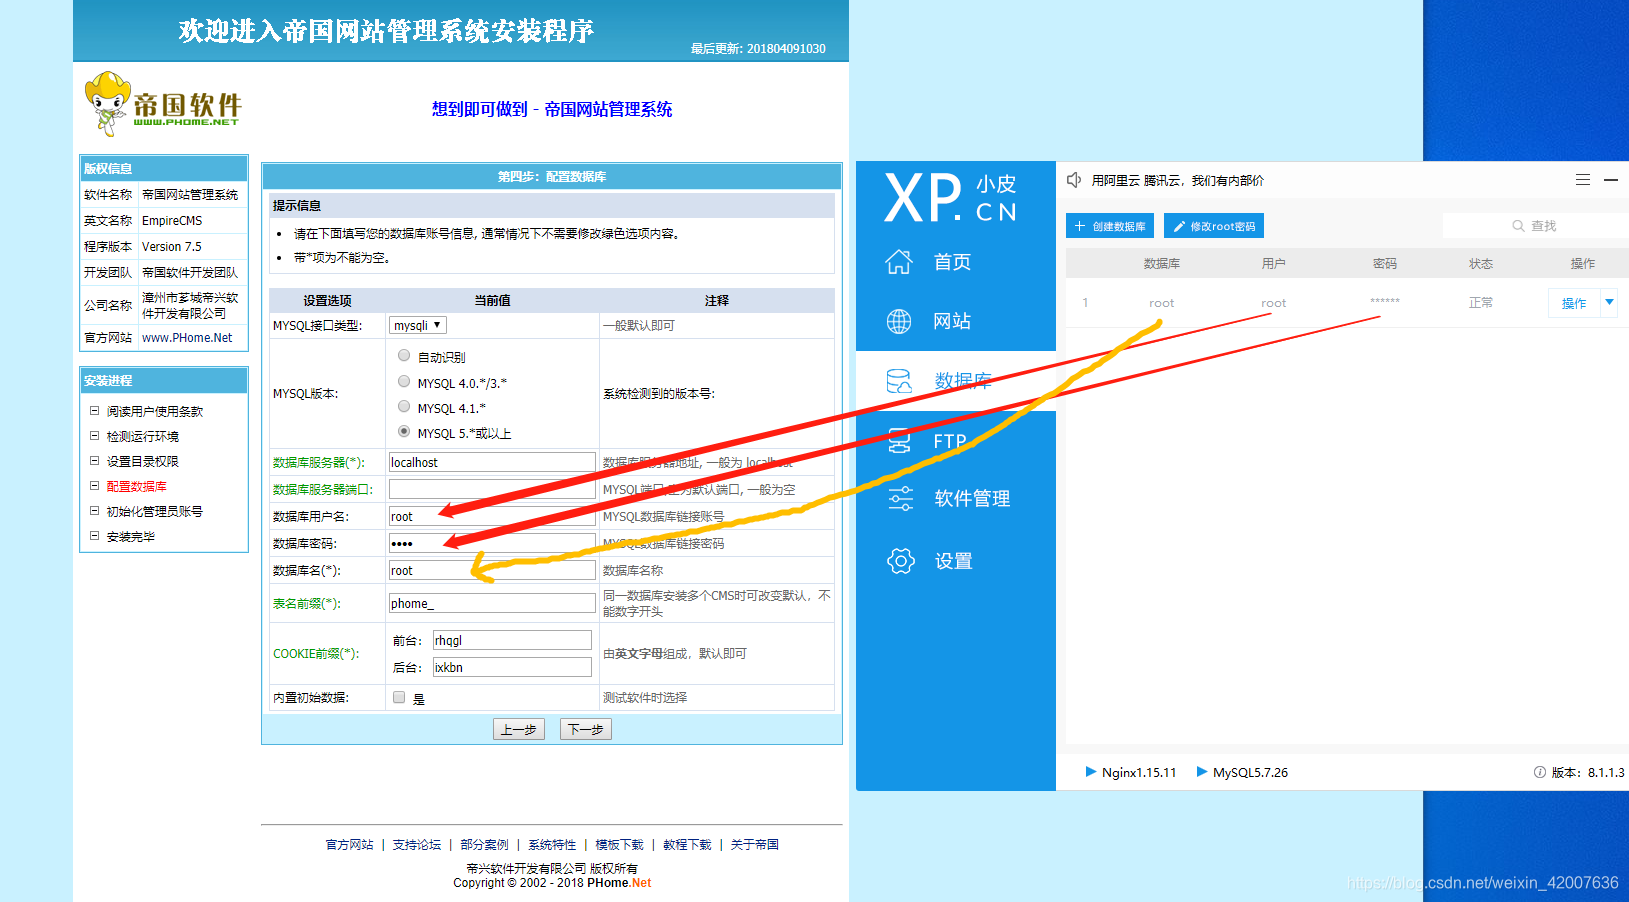
Task: Click the 查找 search box
Action: pos(1536,226)
